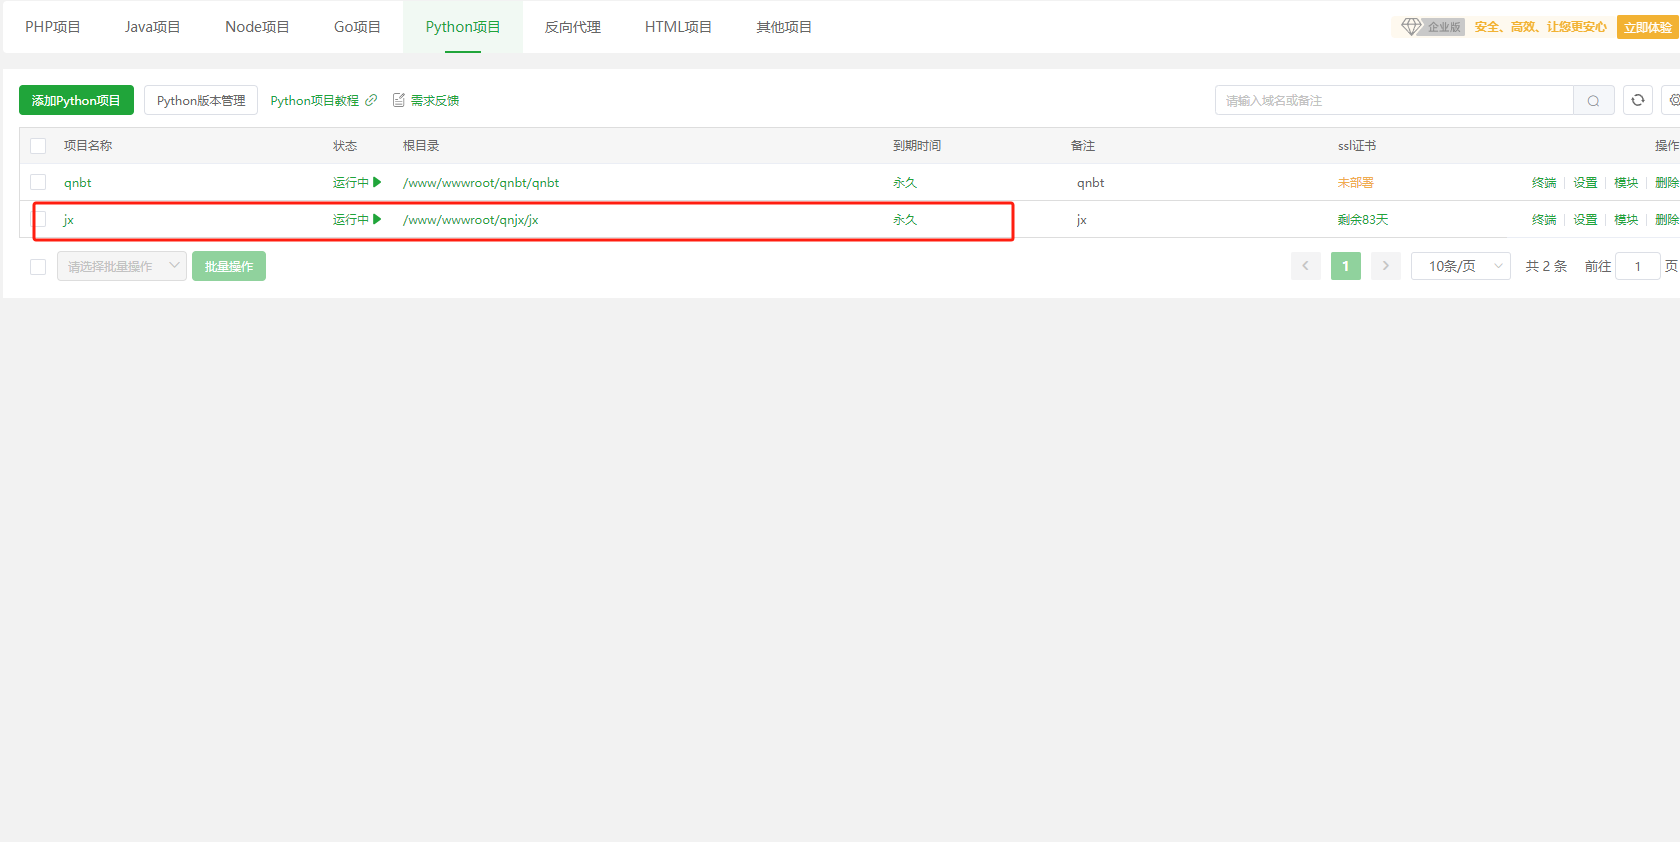
Task: Open 设置 for the qnbt project
Action: (1585, 183)
